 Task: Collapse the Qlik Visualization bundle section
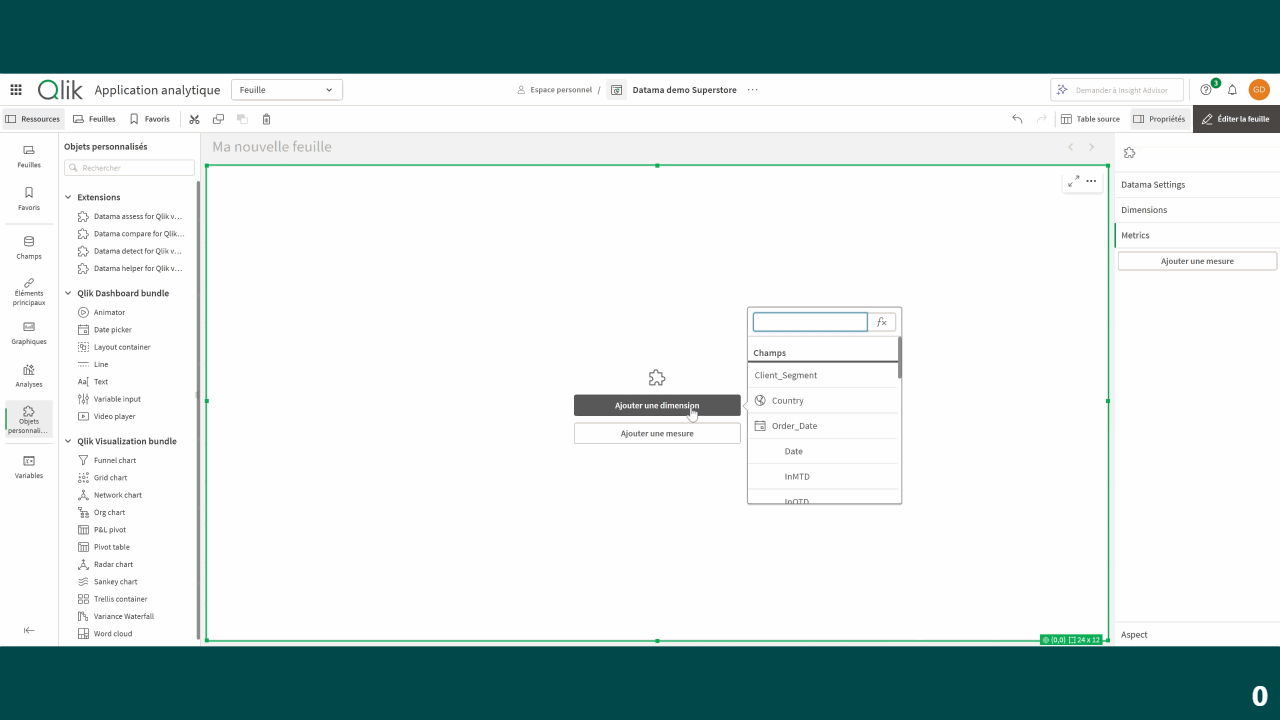tap(68, 441)
